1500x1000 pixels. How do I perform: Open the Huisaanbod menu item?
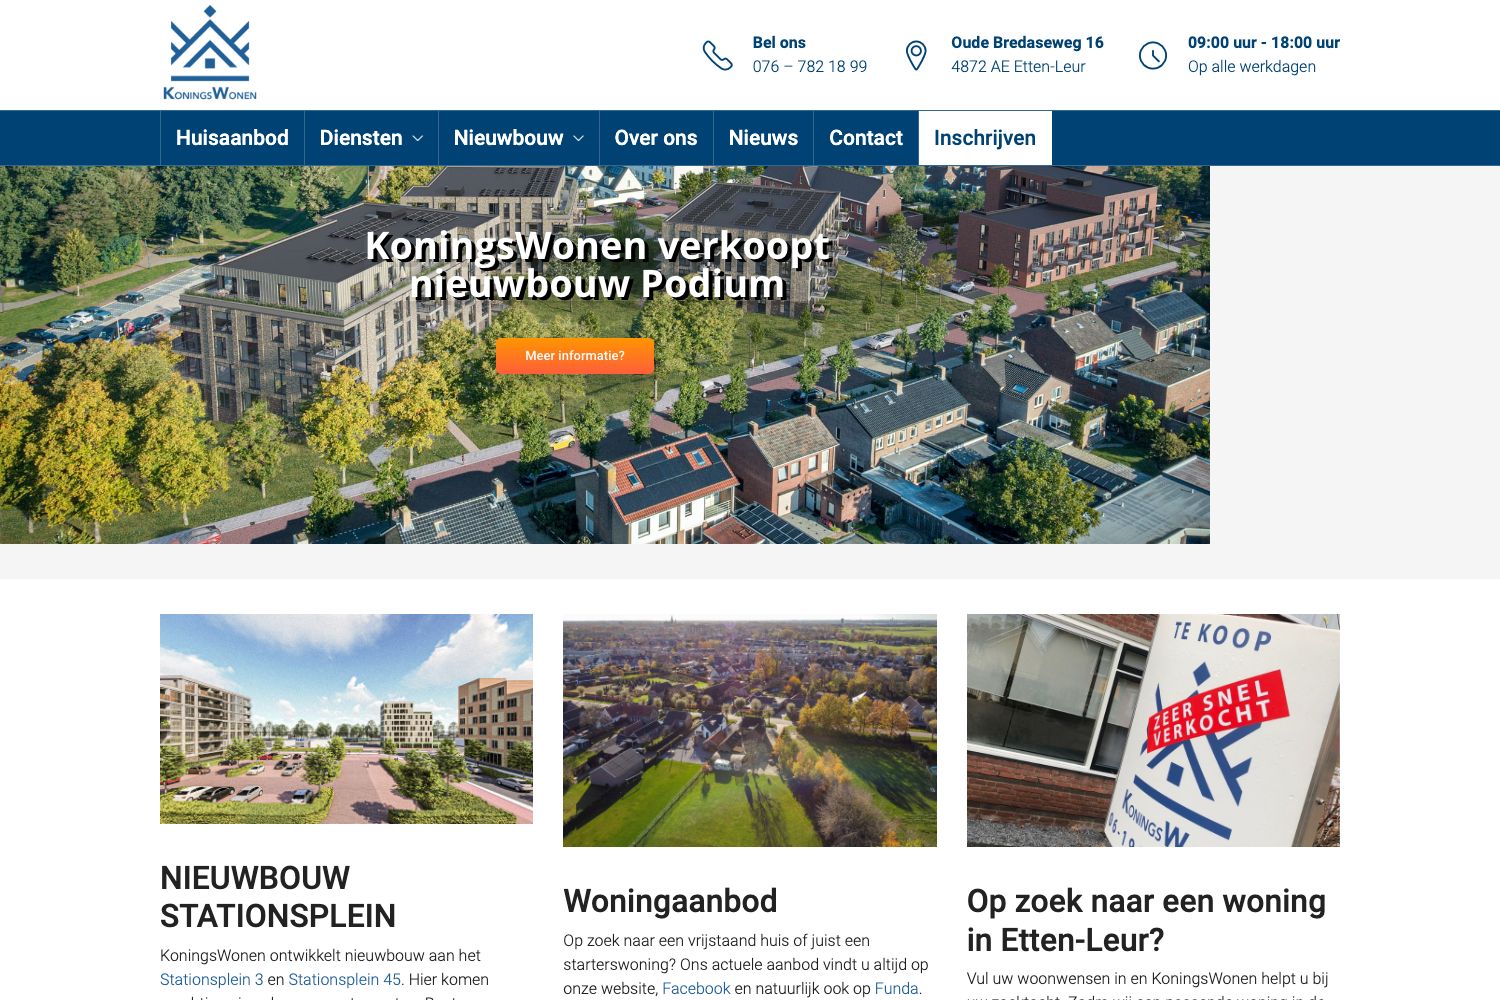coord(232,138)
